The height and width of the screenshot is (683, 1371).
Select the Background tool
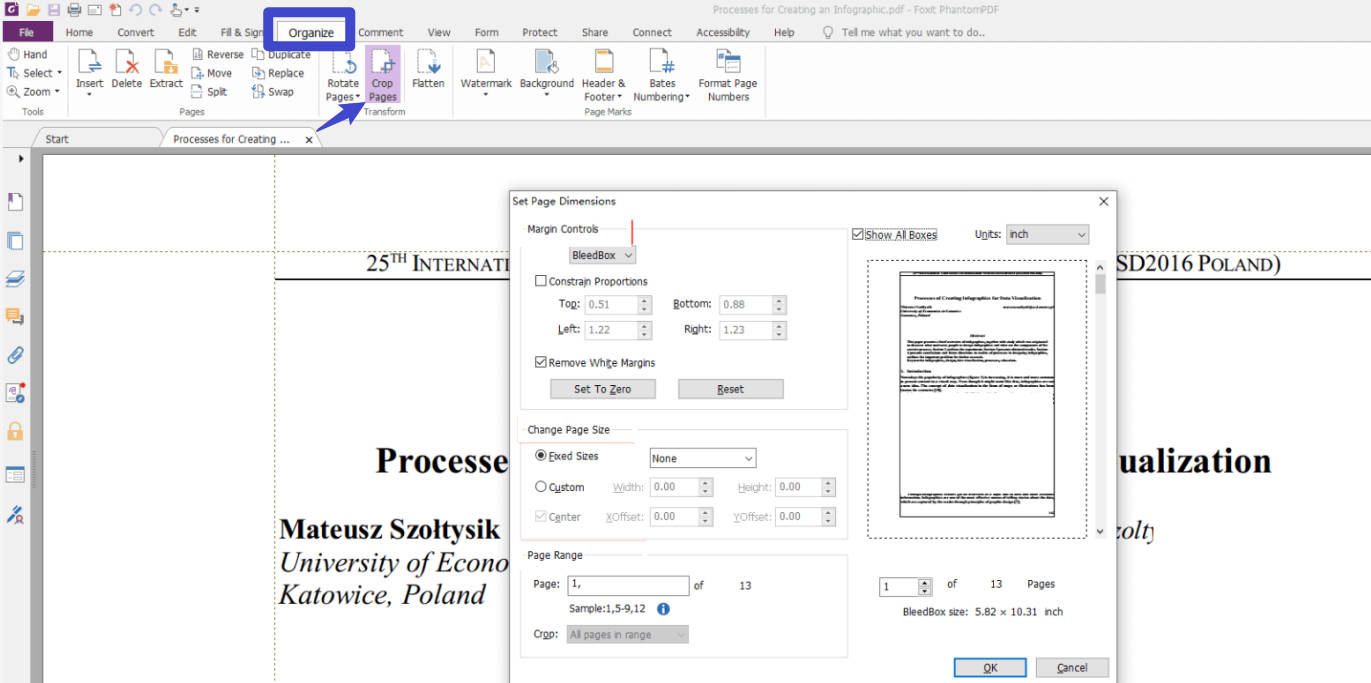click(546, 72)
